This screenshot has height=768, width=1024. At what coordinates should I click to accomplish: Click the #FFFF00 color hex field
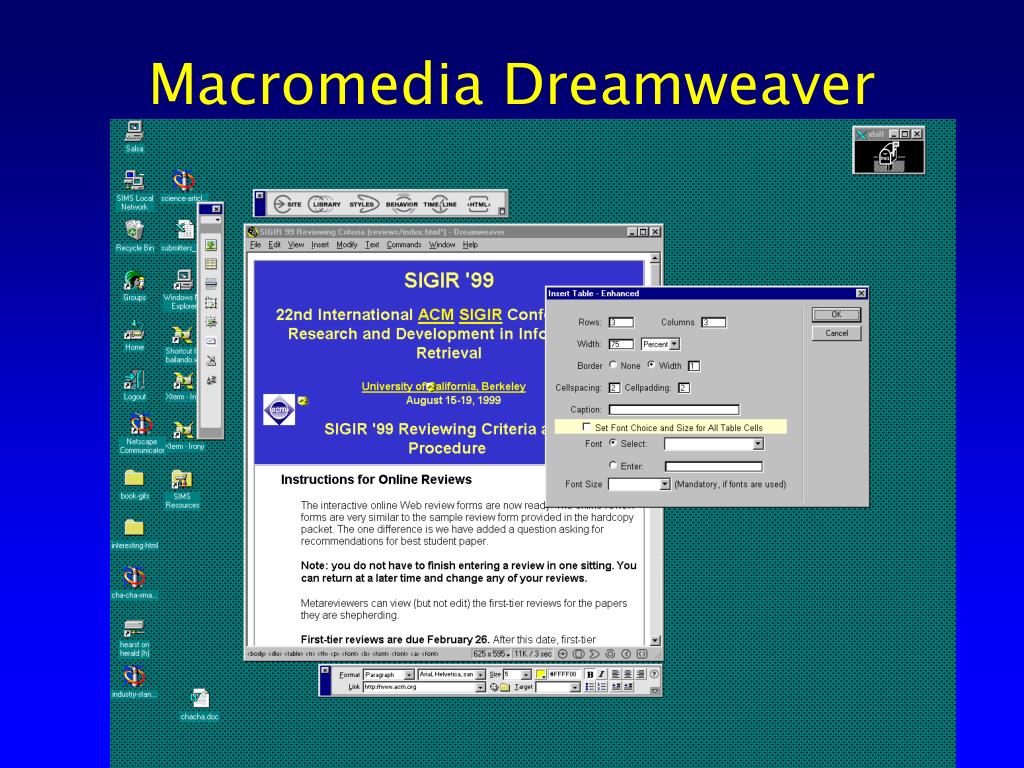563,675
